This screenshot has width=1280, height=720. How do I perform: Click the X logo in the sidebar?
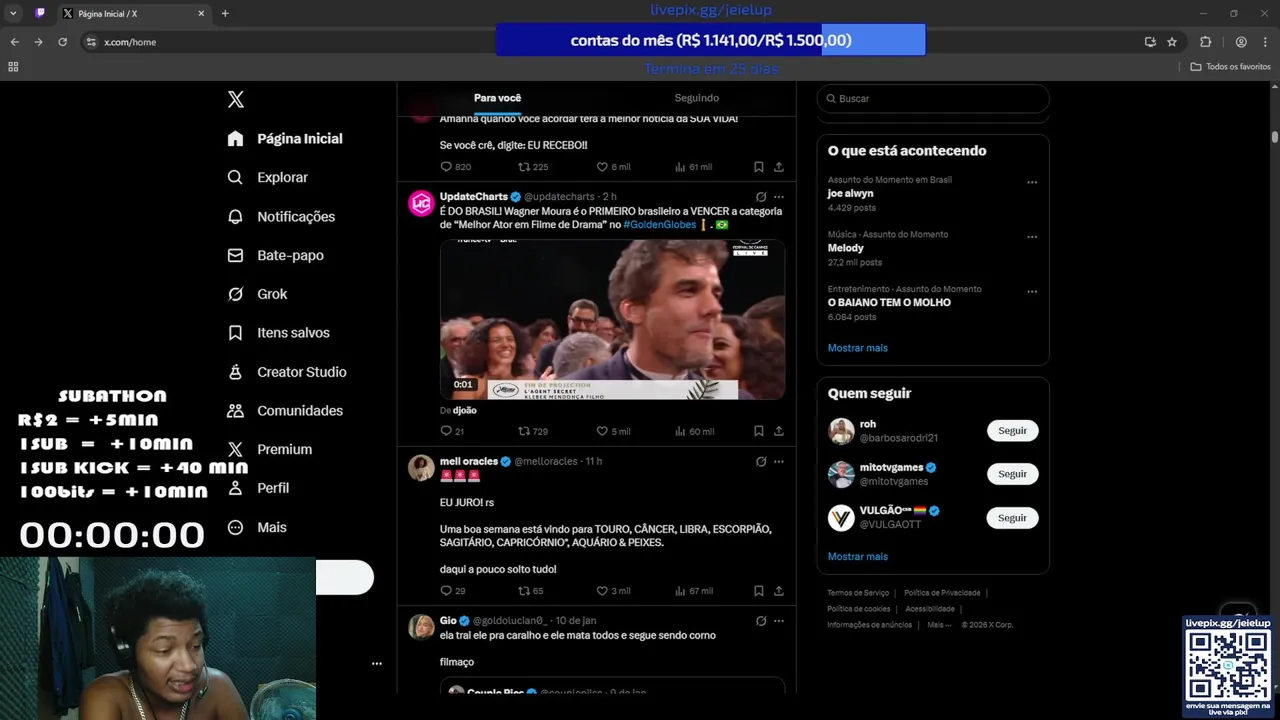(x=236, y=99)
